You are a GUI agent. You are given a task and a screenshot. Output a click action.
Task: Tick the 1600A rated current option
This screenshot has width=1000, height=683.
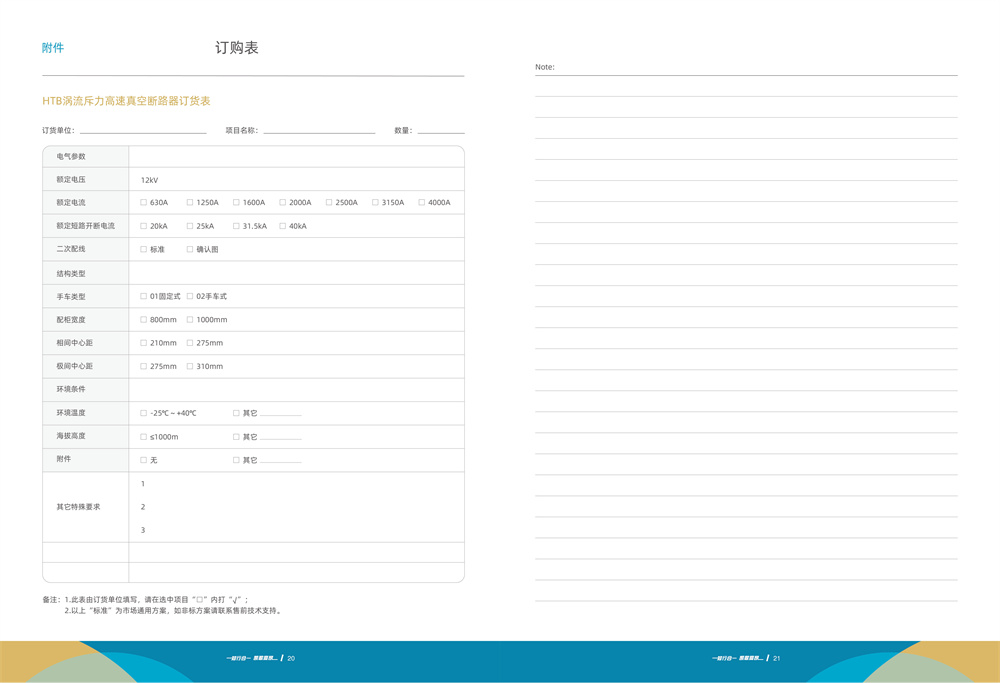click(x=236, y=202)
